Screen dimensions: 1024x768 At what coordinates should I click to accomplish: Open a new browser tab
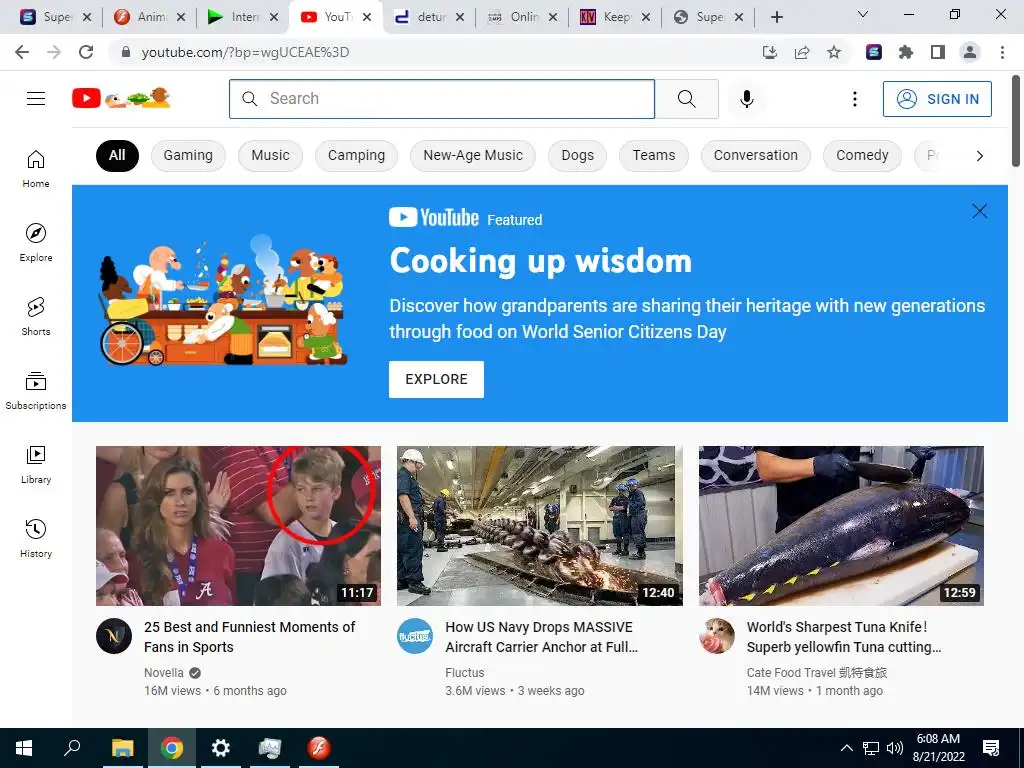(x=776, y=17)
